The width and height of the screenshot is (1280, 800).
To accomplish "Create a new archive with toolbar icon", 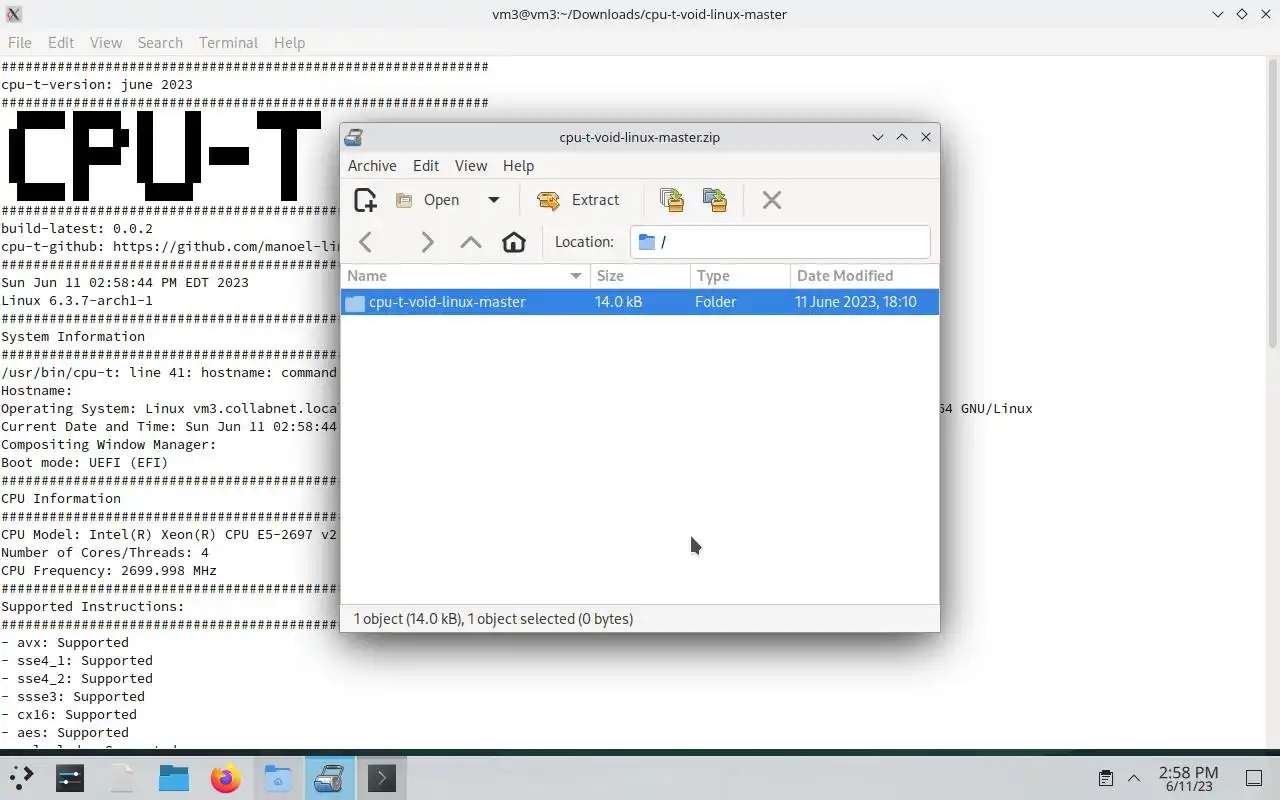I will [366, 200].
